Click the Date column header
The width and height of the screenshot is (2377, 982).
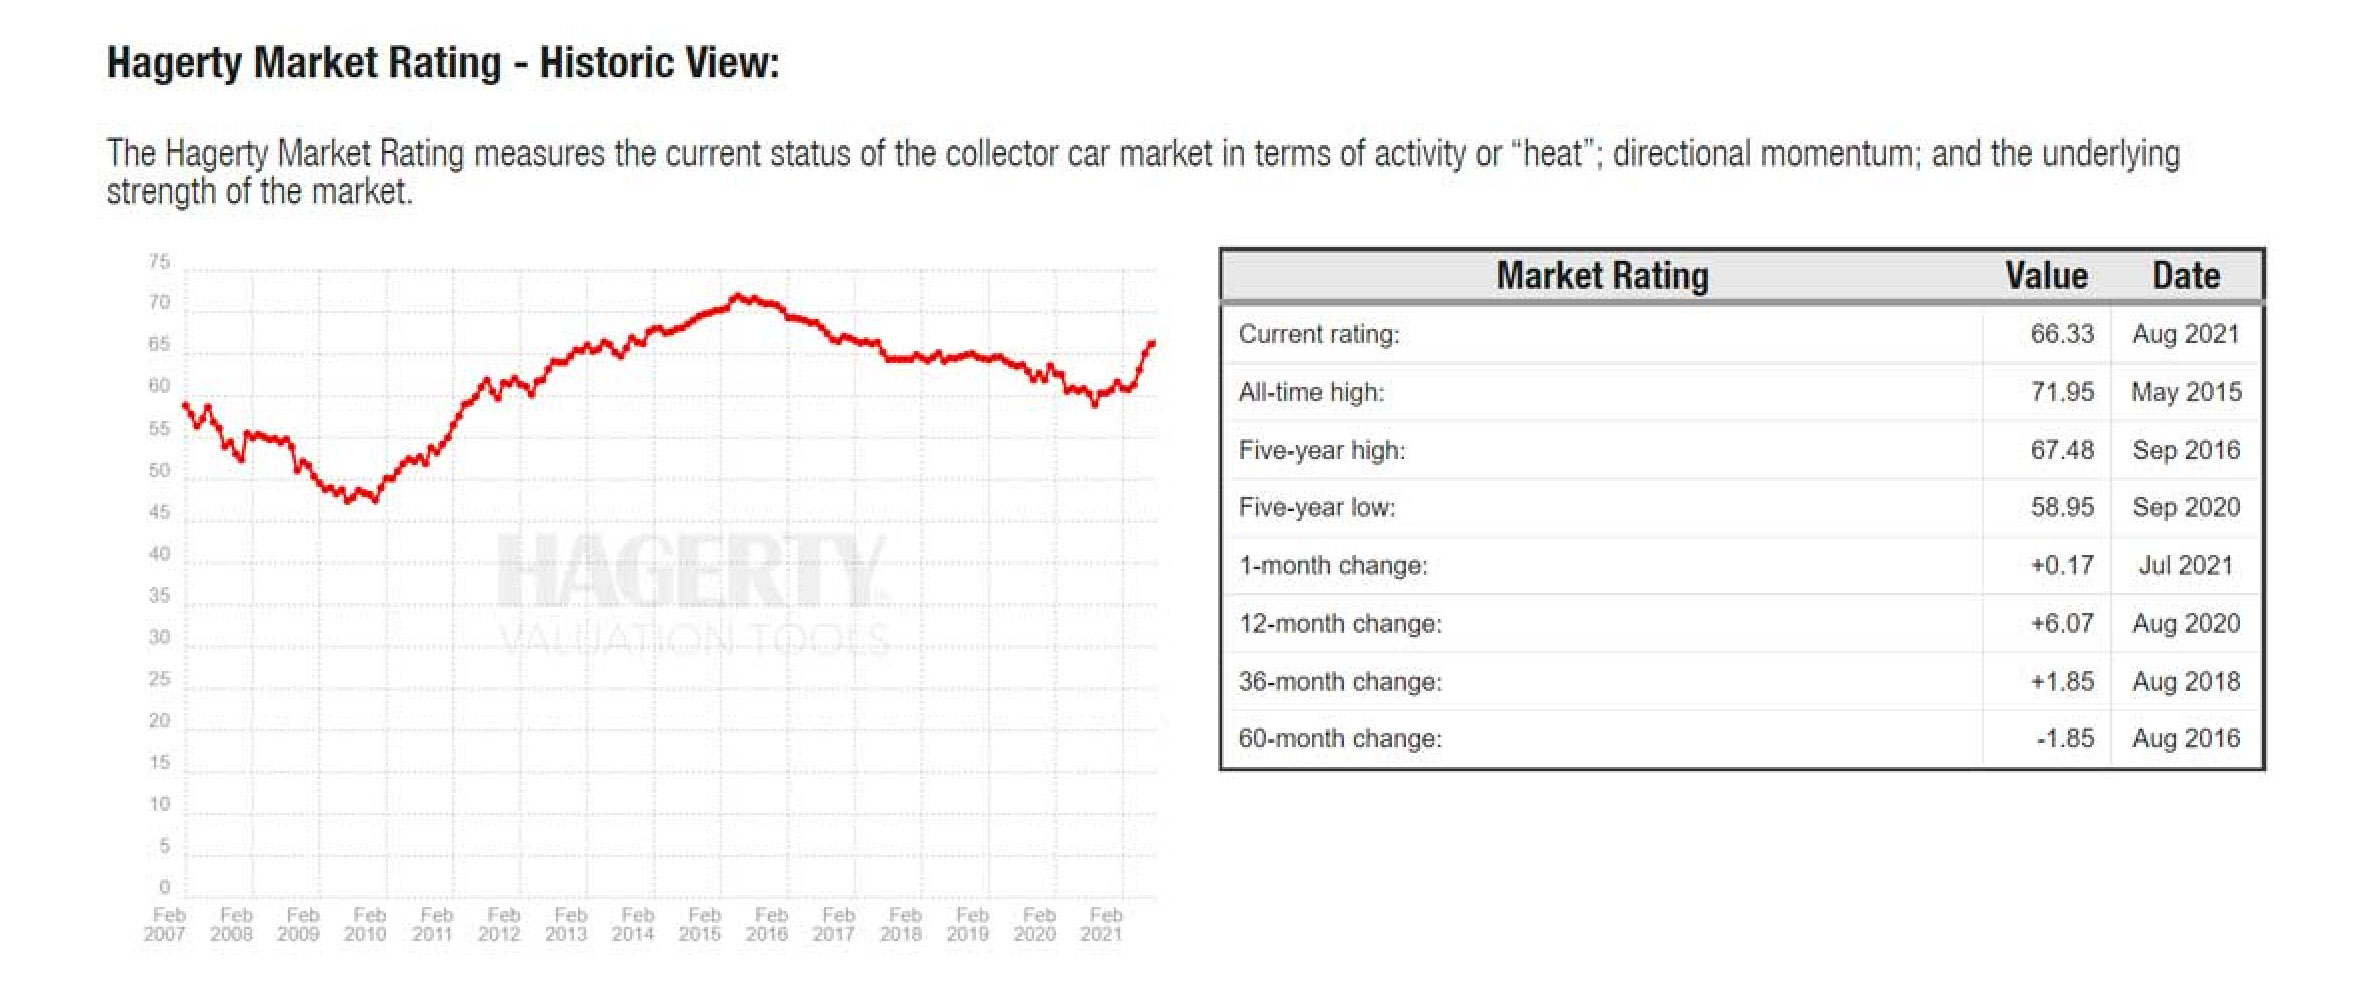2186,276
